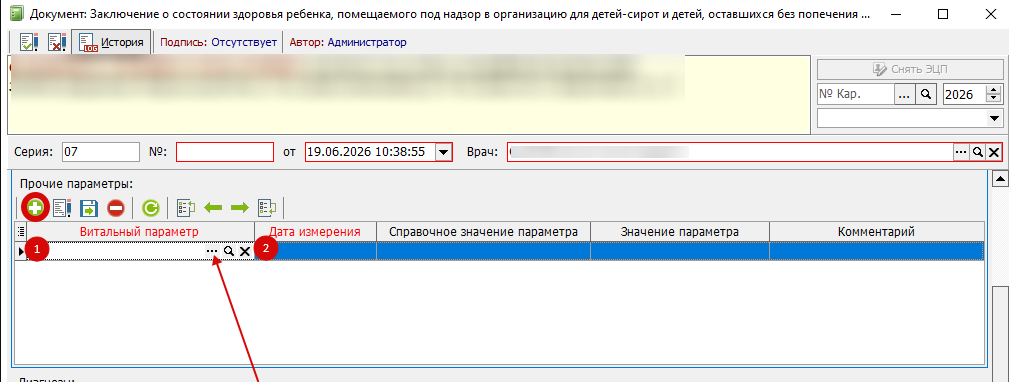Click the document date and time field
The height and width of the screenshot is (382, 1012).
370,152
